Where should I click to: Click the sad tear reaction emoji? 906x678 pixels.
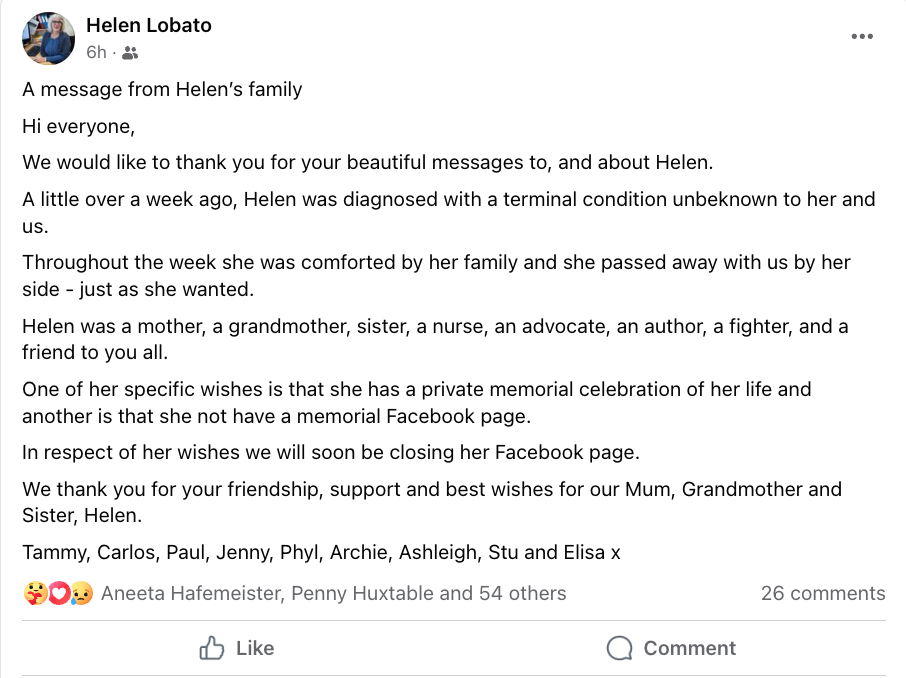(81, 594)
